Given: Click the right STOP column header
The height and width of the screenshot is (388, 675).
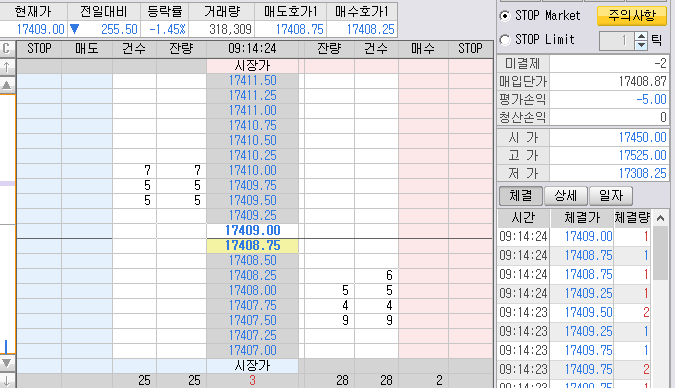Looking at the screenshot, I should click(471, 49).
